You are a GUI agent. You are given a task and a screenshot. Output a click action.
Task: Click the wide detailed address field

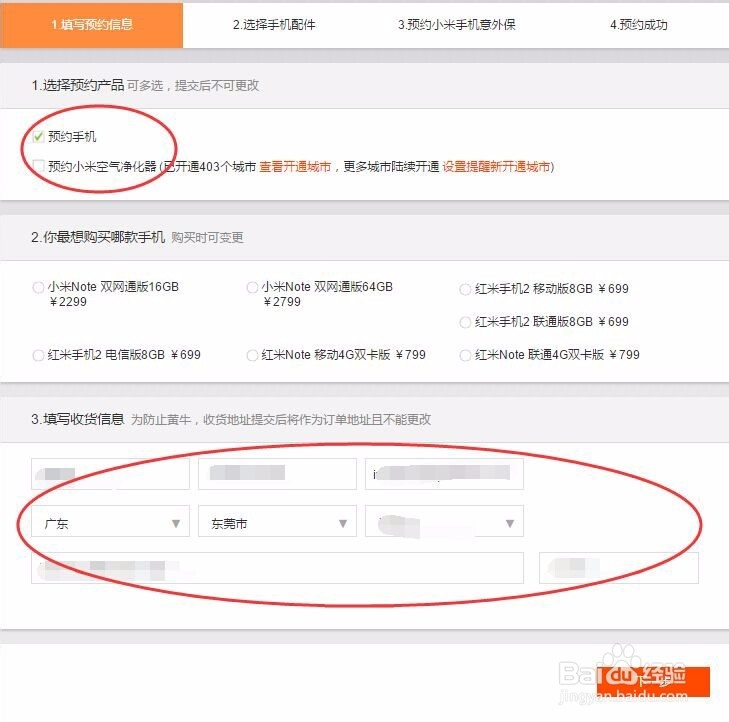[277, 568]
